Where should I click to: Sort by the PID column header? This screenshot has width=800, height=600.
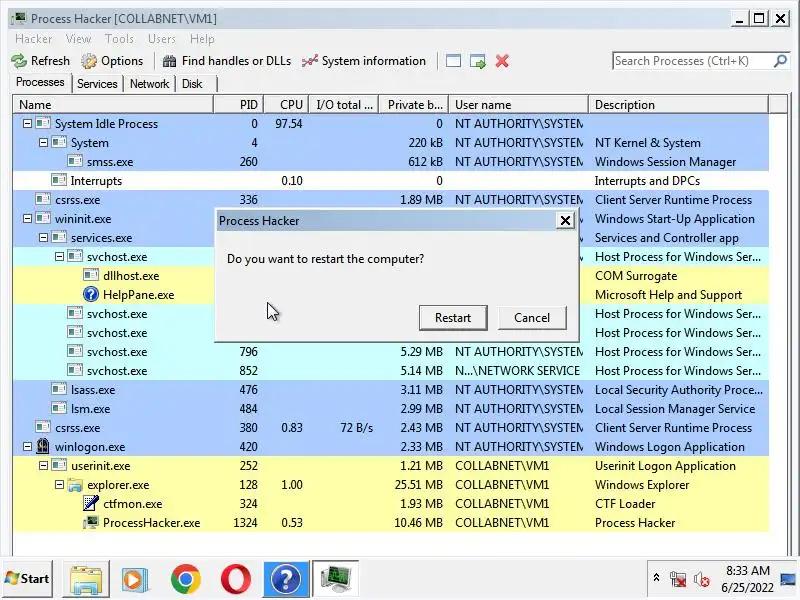click(239, 105)
